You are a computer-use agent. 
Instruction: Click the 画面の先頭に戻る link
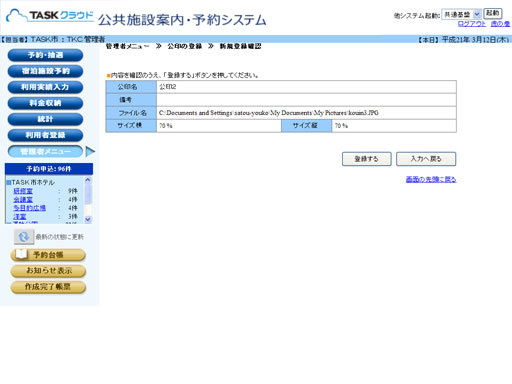[431, 179]
